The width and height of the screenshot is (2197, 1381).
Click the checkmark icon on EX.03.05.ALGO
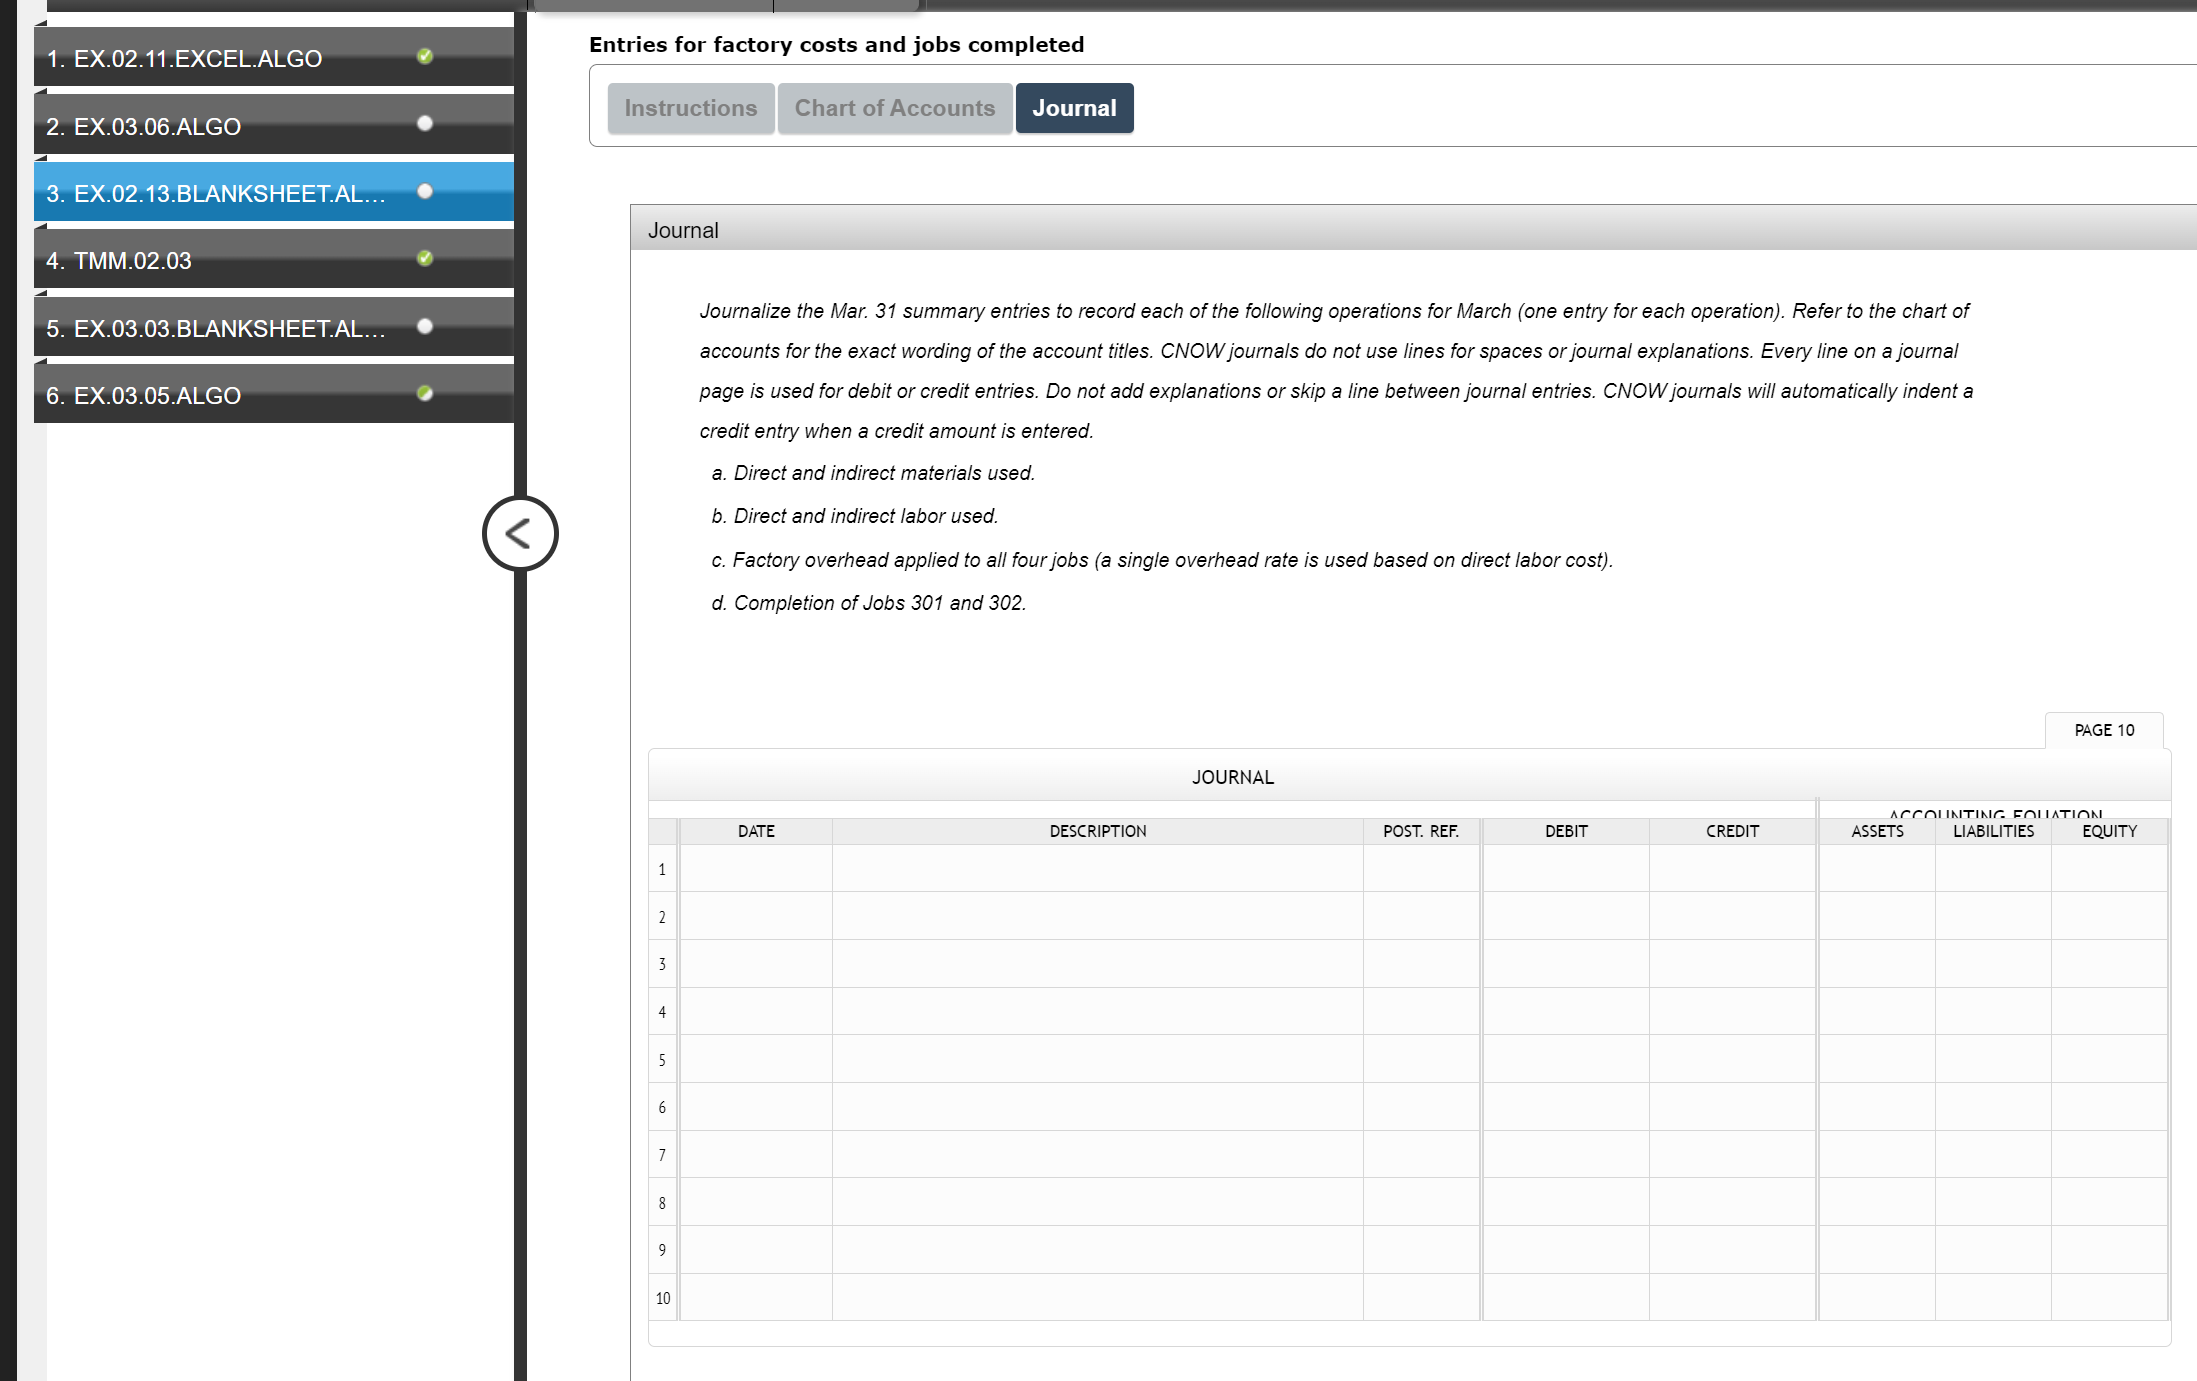coord(425,393)
